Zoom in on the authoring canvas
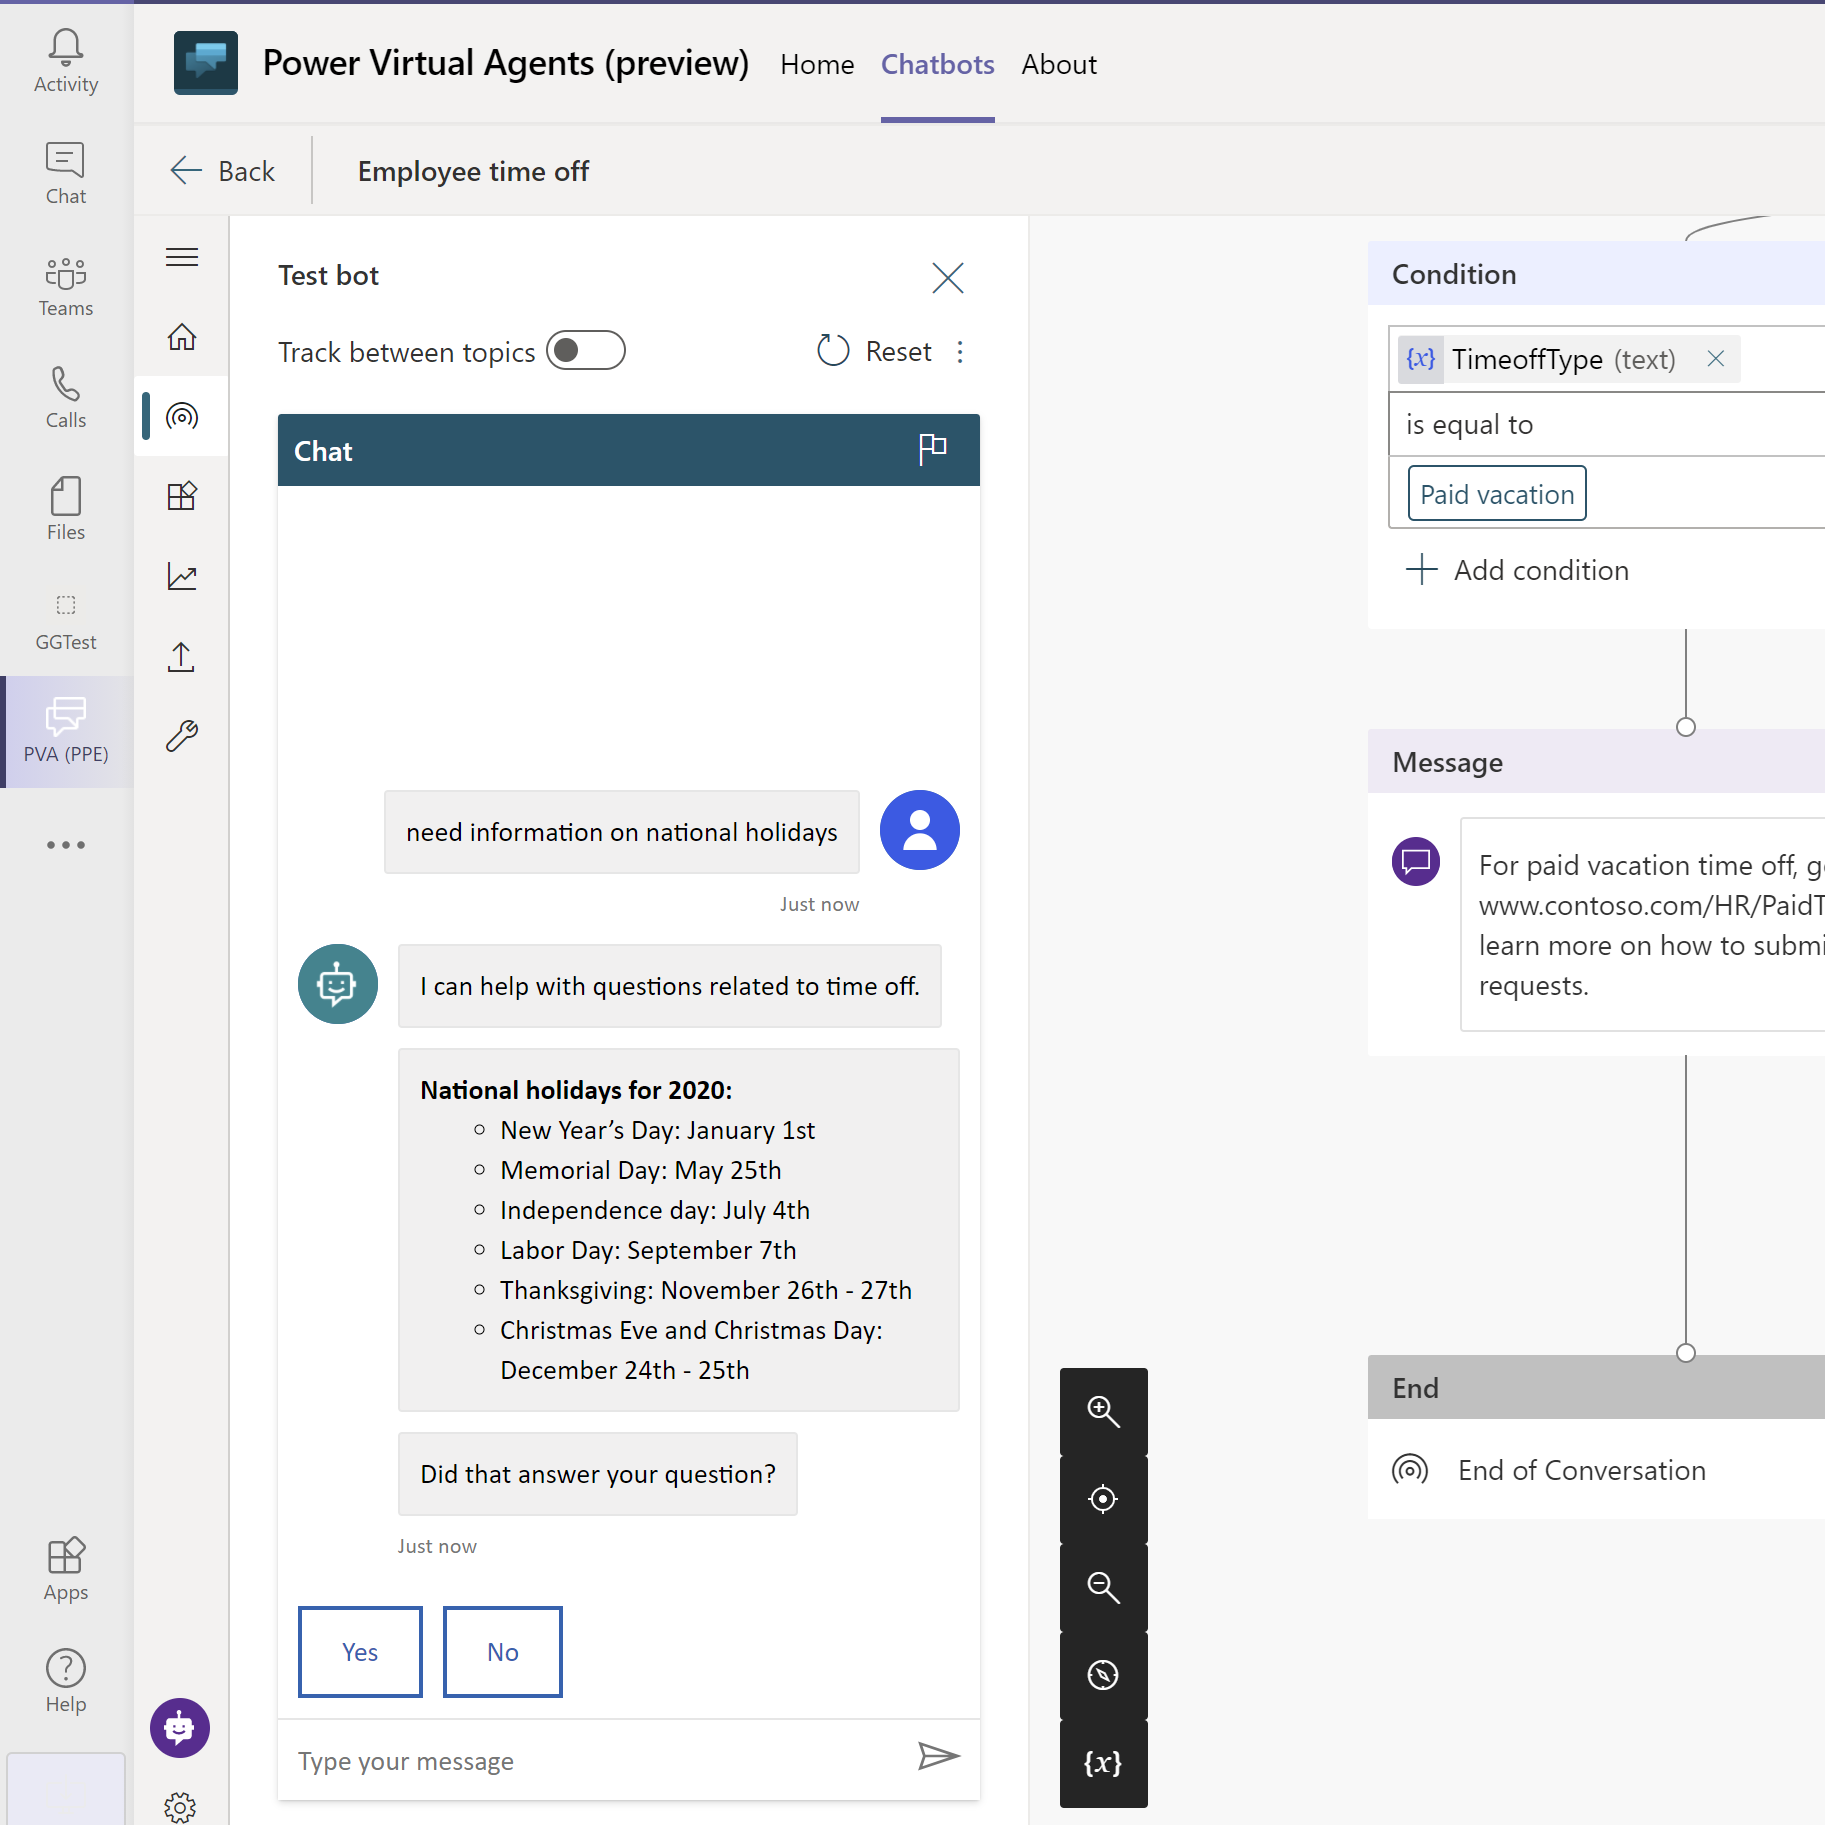The height and width of the screenshot is (1825, 1825). (1104, 1411)
